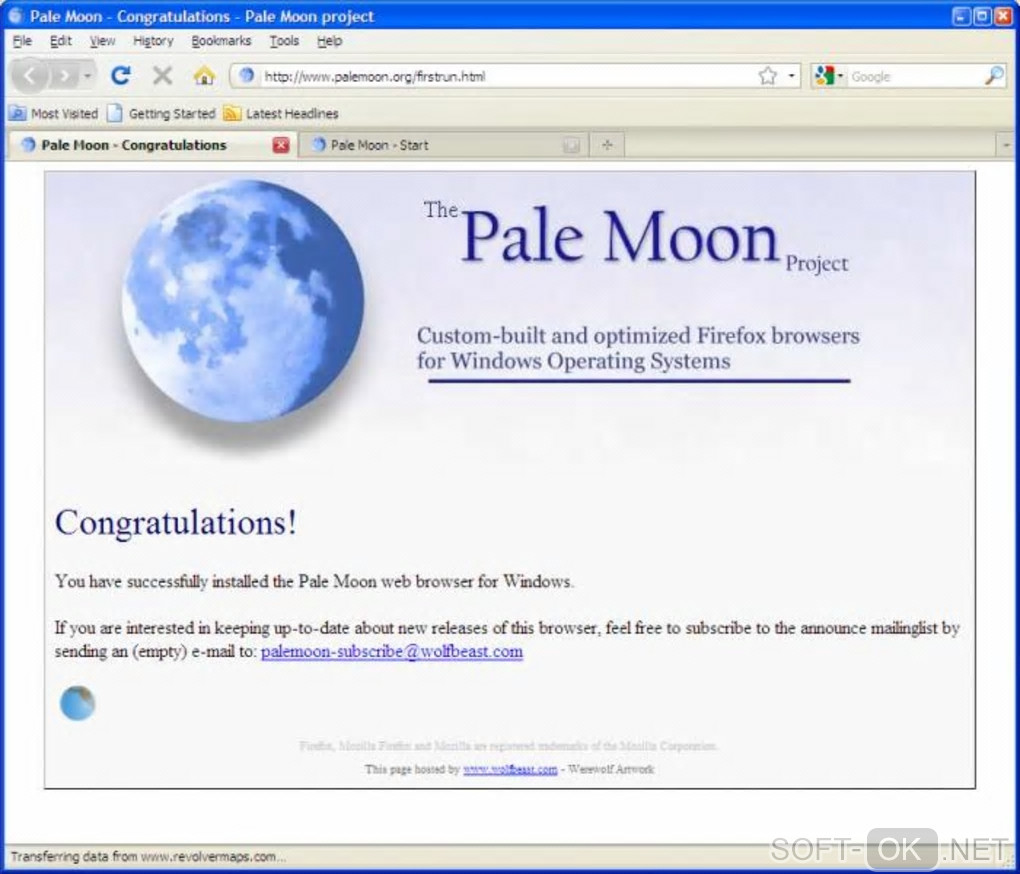1020x874 pixels.
Task: Click the URL address field
Action: tap(507, 77)
